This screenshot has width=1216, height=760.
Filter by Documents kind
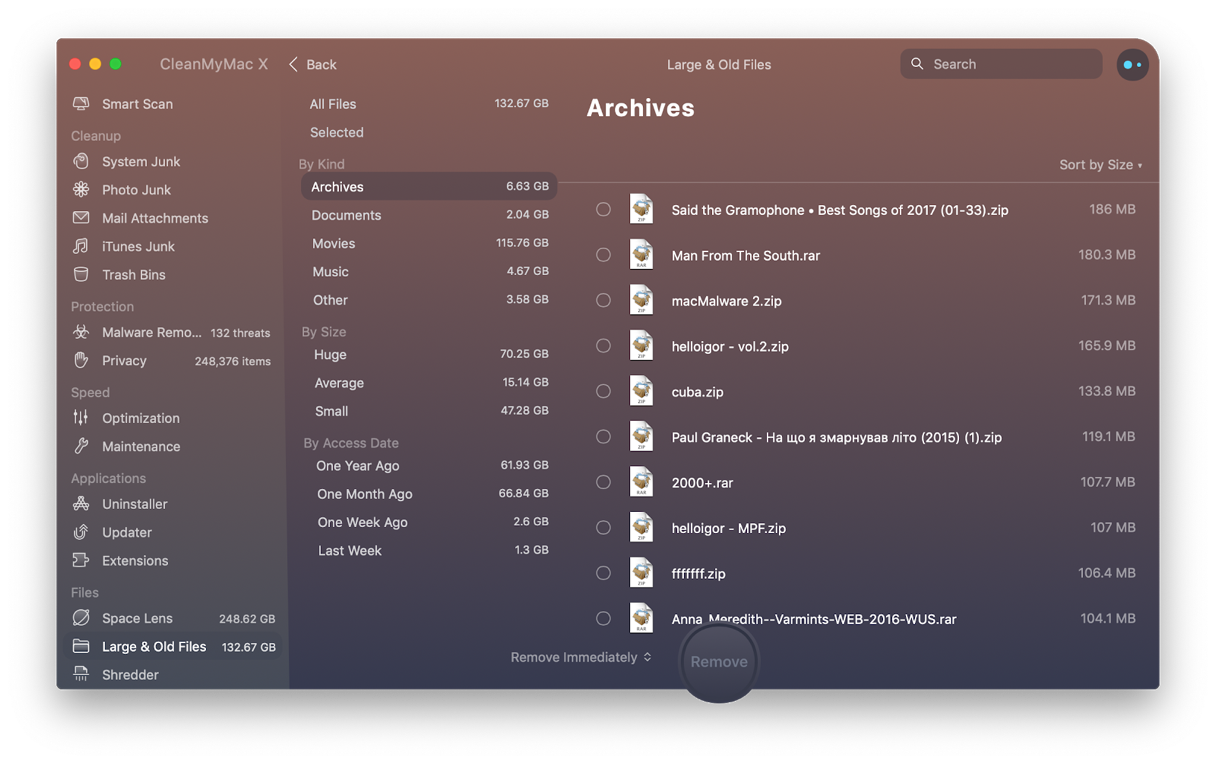tap(428, 215)
